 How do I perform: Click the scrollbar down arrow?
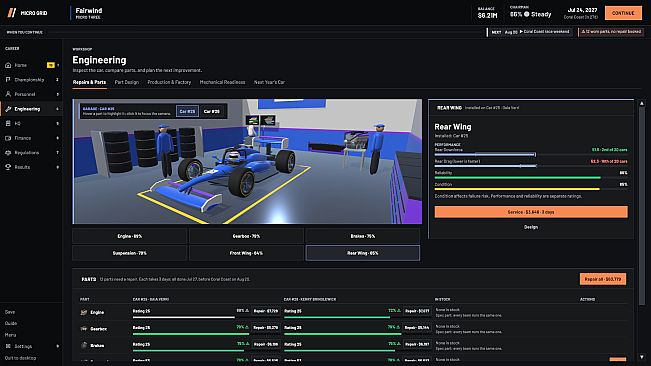[x=642, y=357]
